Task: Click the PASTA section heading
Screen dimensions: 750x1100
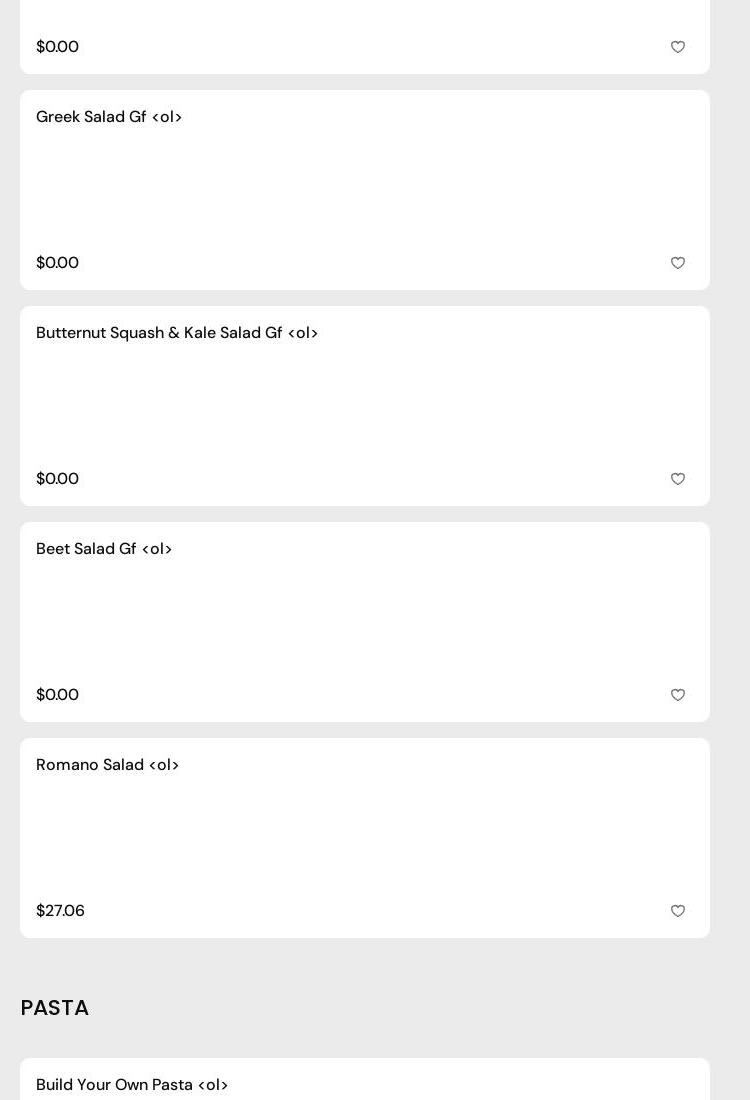Action: (55, 1008)
